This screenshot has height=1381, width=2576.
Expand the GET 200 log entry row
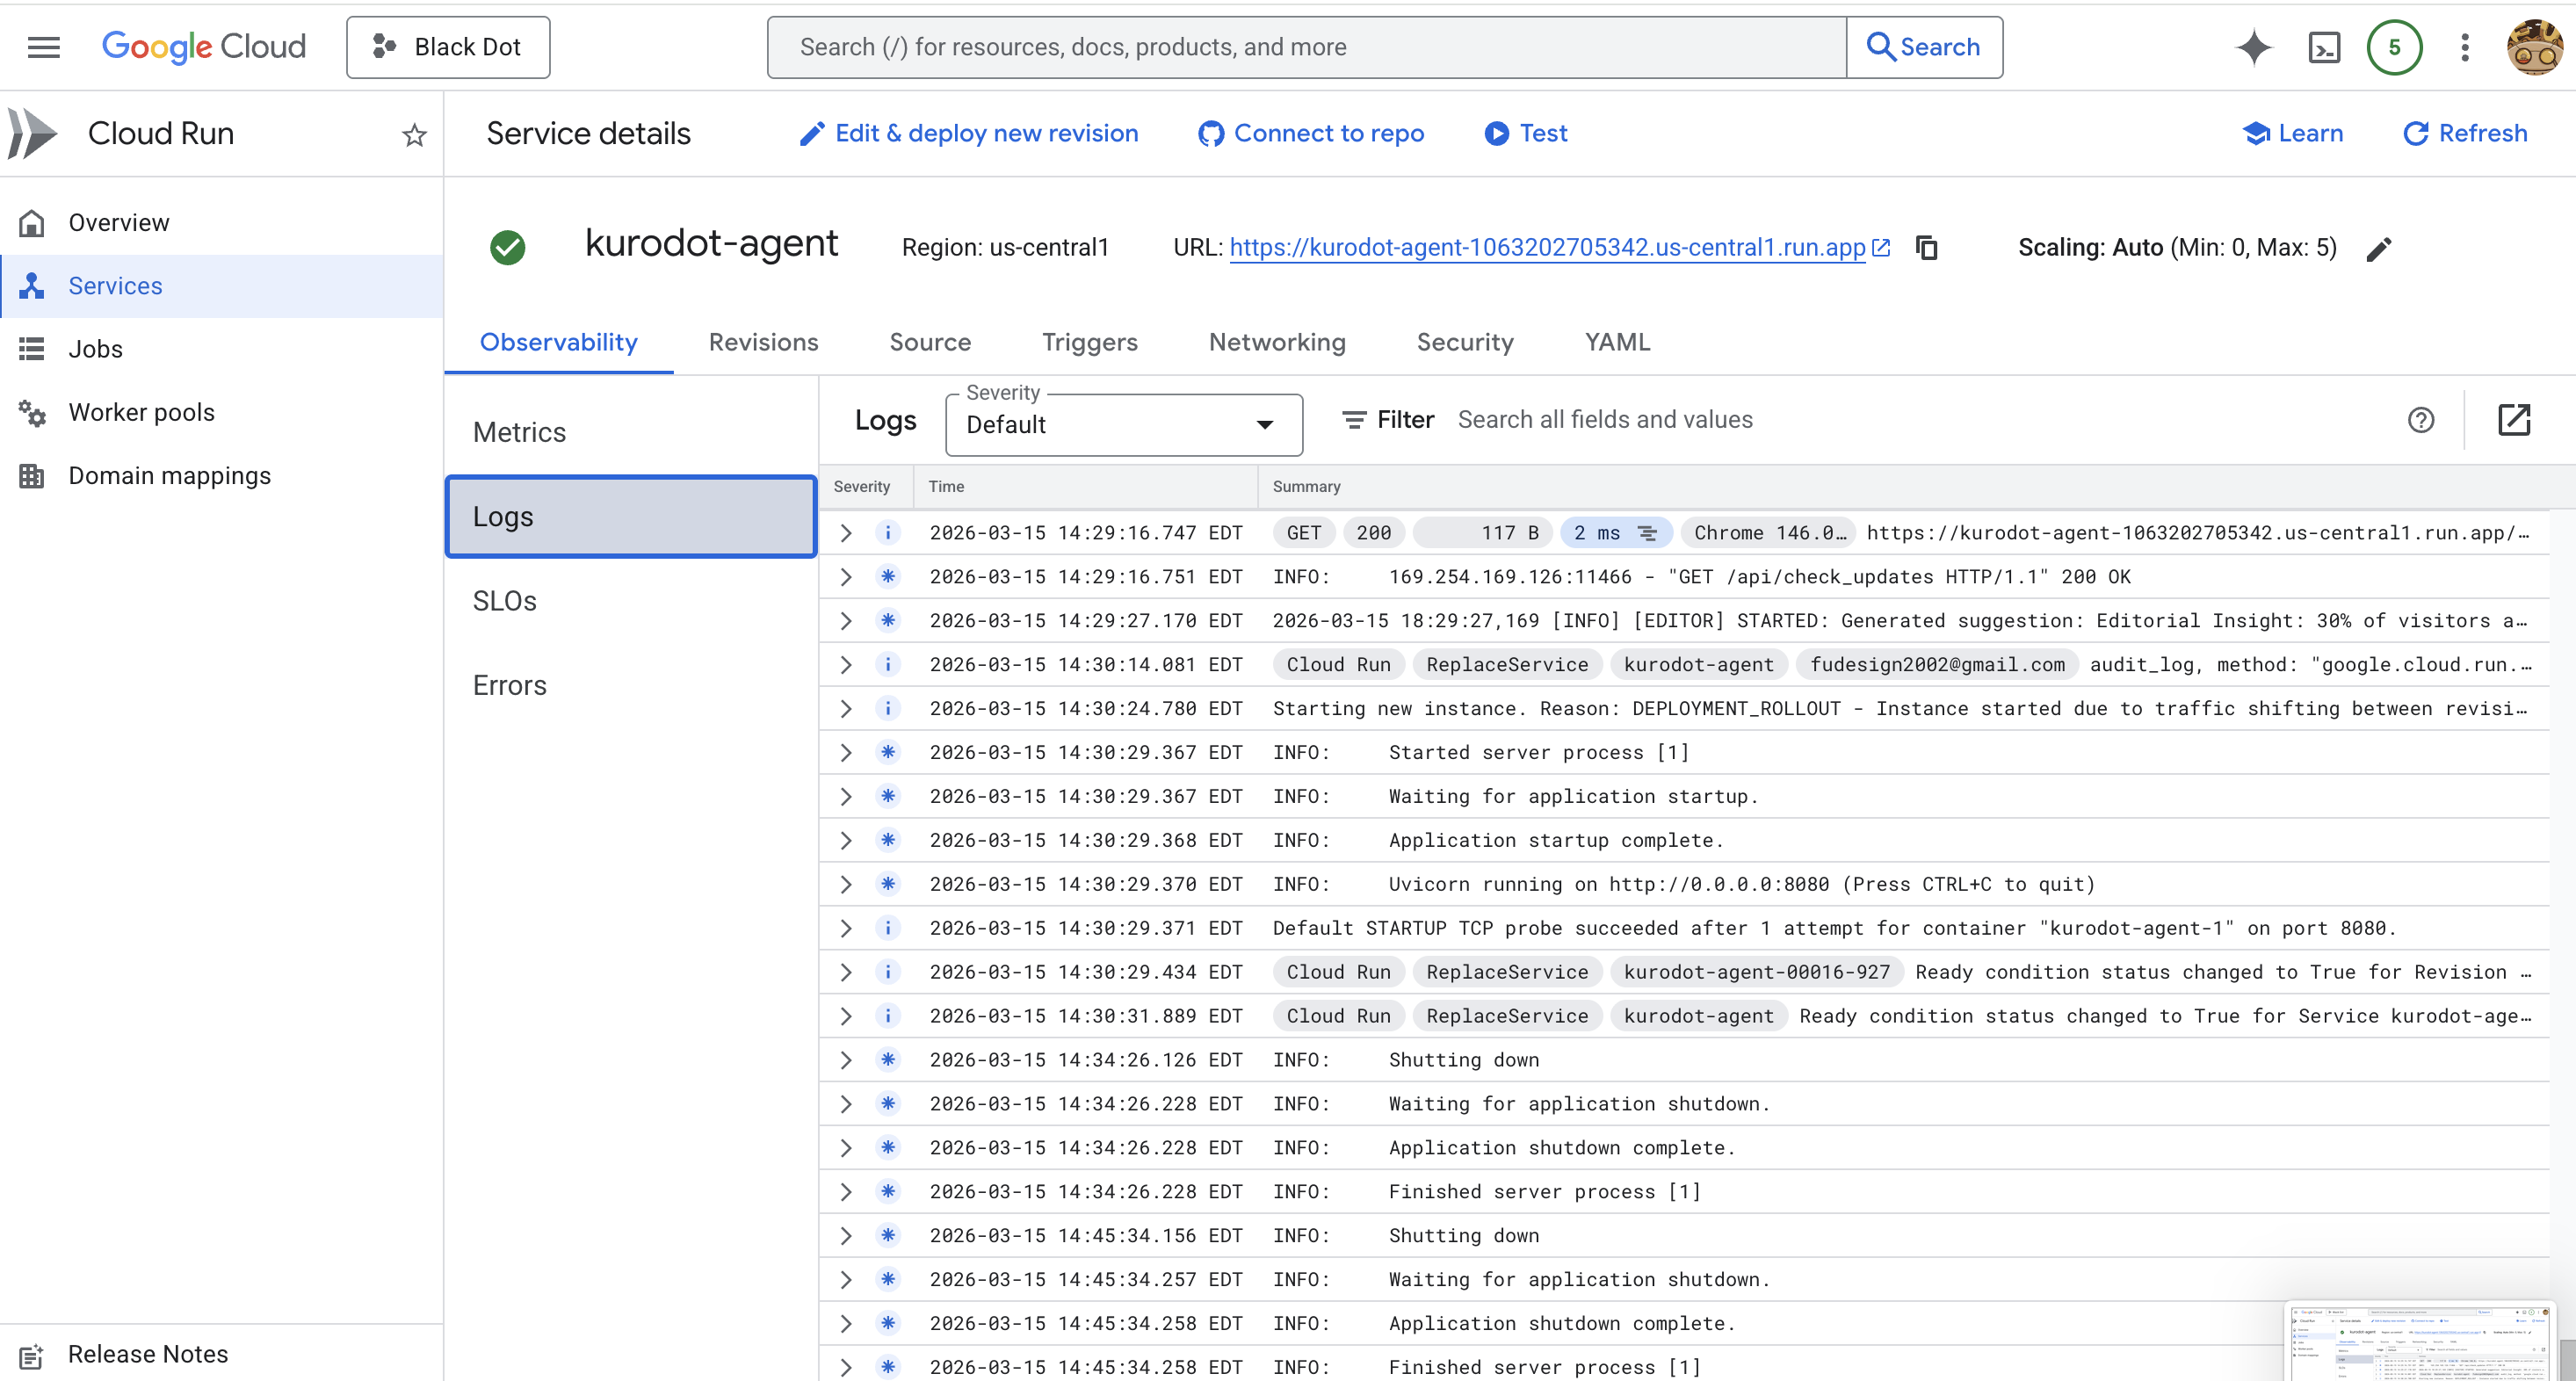pos(846,533)
